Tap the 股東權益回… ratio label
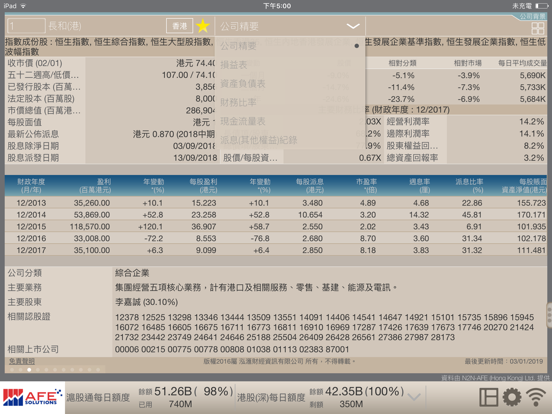 click(x=412, y=146)
